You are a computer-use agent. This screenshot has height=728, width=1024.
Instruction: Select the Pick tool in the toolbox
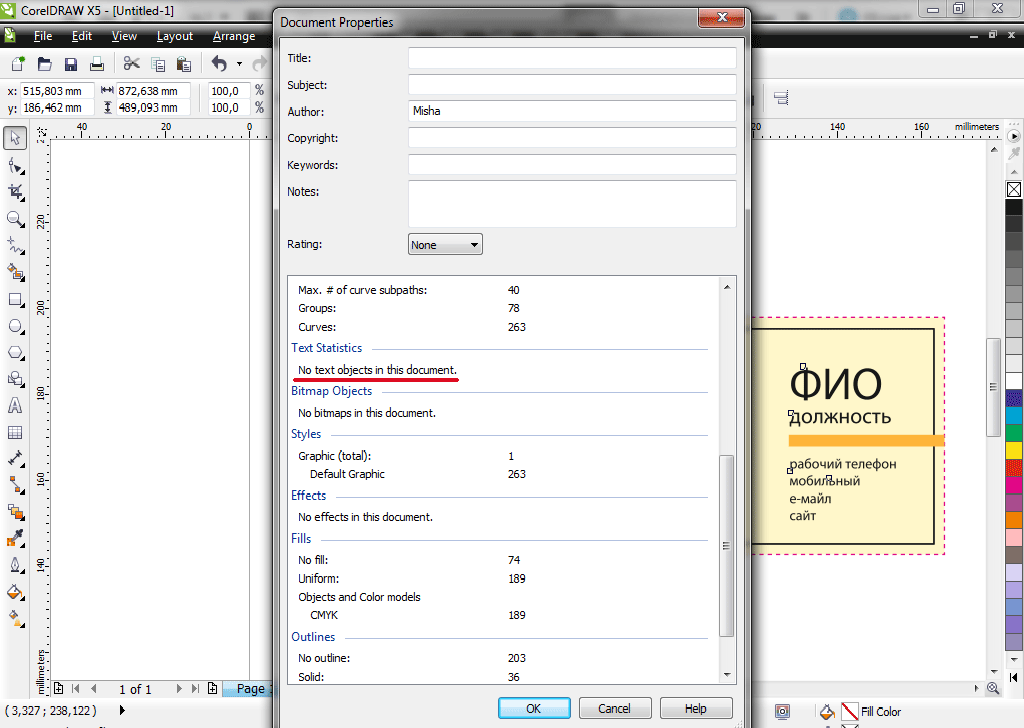point(15,137)
